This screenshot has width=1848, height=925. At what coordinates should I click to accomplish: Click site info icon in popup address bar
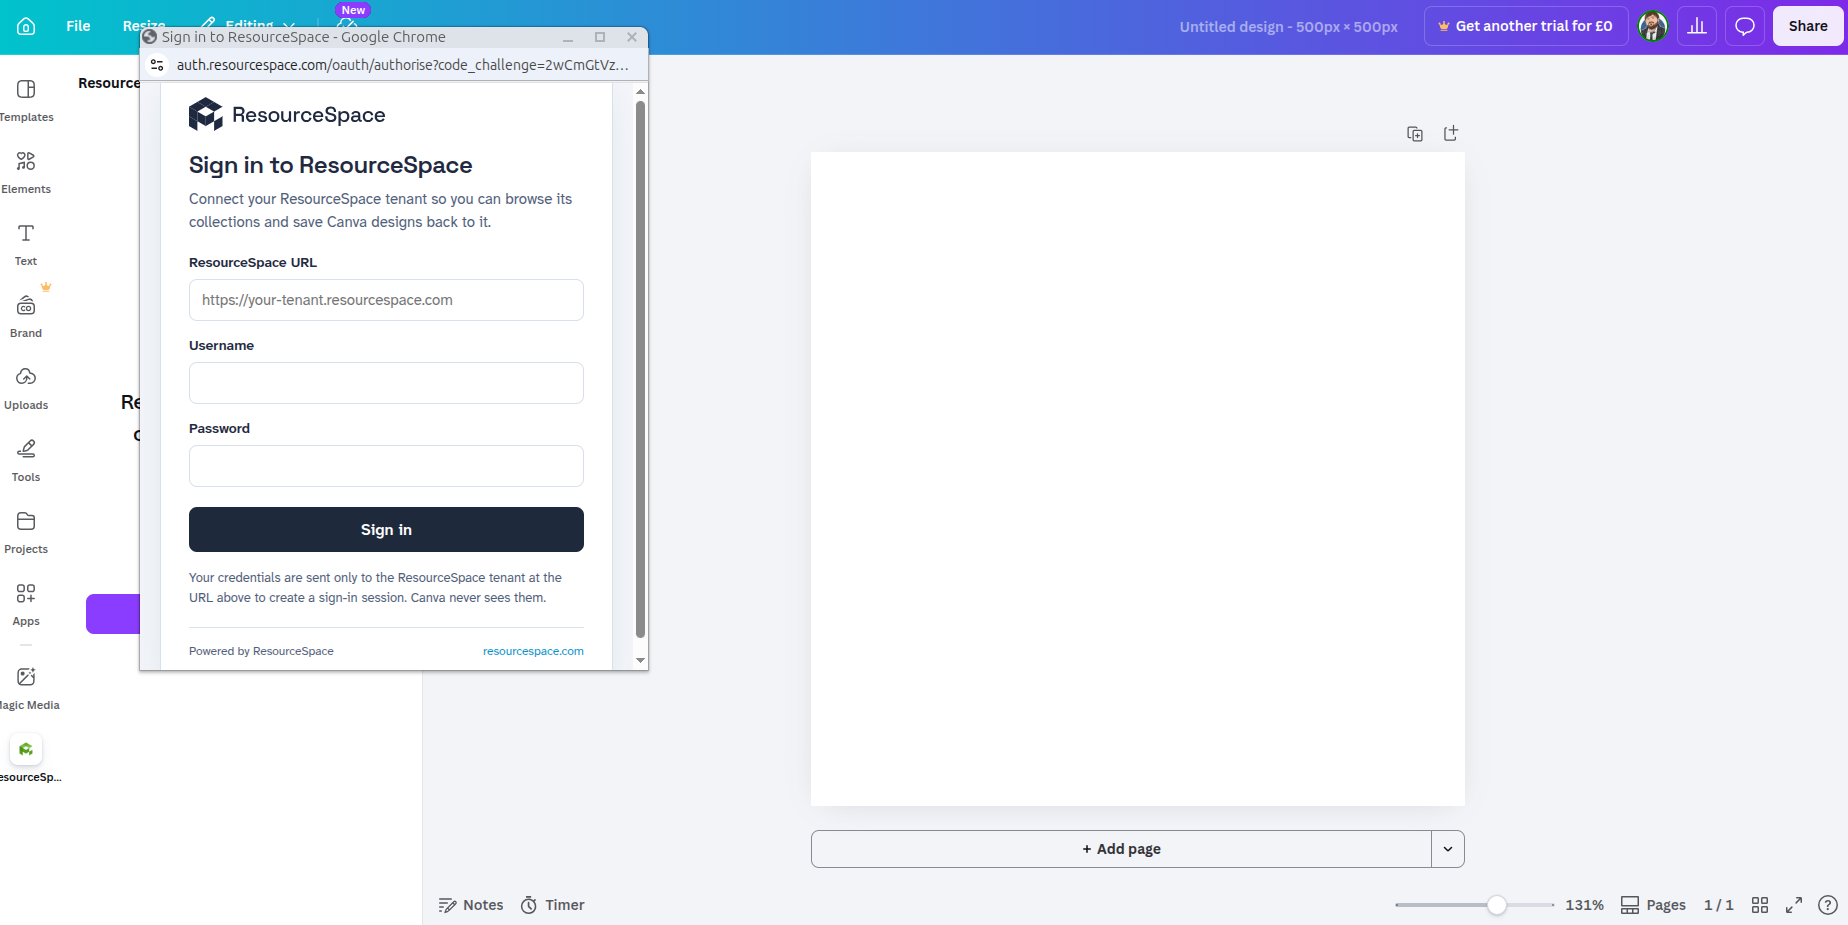point(157,65)
